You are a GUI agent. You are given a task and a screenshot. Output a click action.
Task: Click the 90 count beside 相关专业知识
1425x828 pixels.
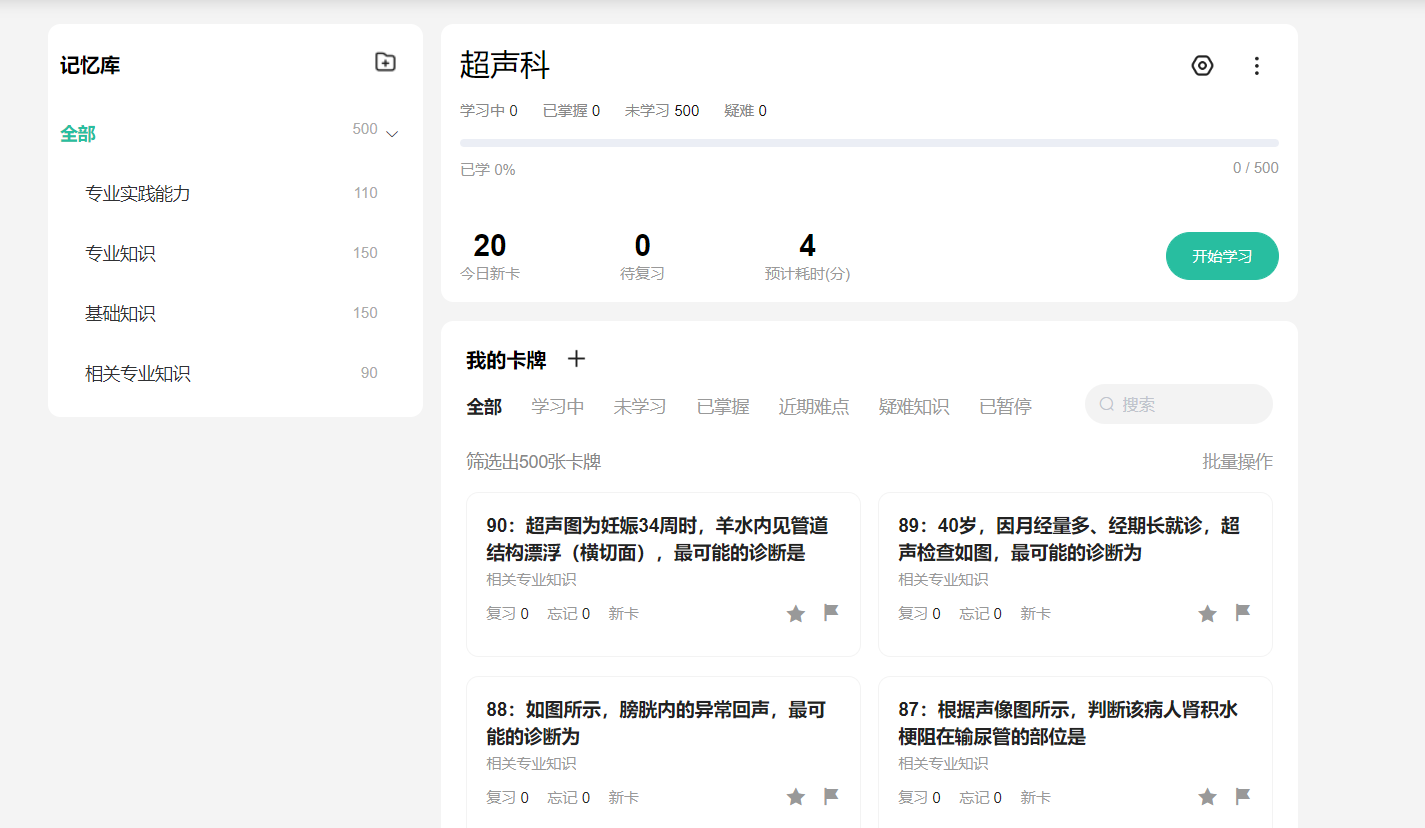(x=369, y=373)
